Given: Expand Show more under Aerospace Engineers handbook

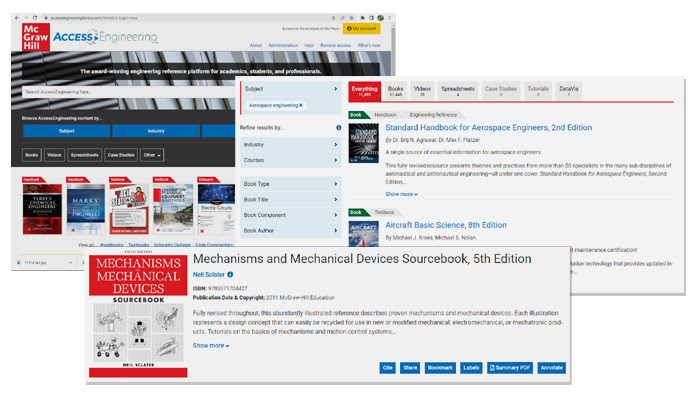Looking at the screenshot, I should [401, 194].
